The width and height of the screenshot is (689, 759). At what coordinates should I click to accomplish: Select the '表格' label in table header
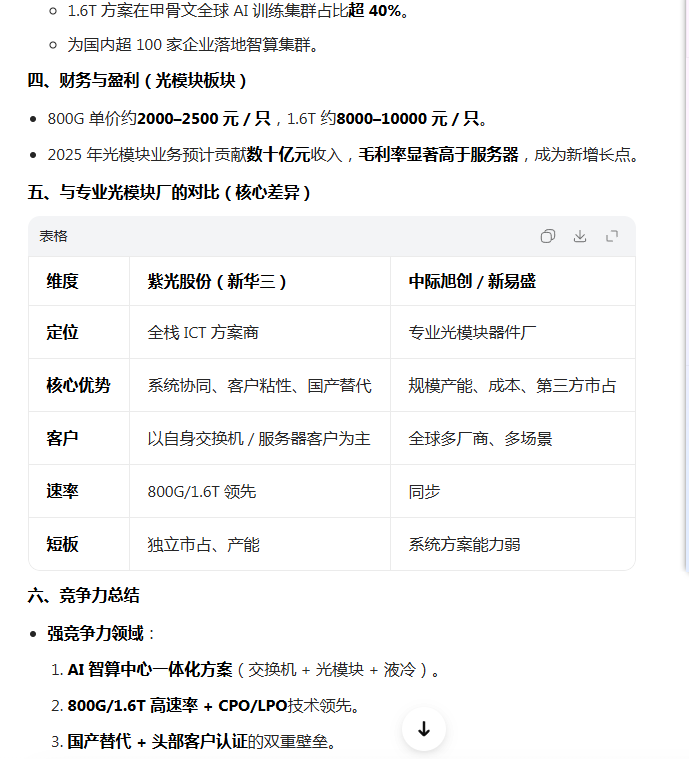coord(53,236)
